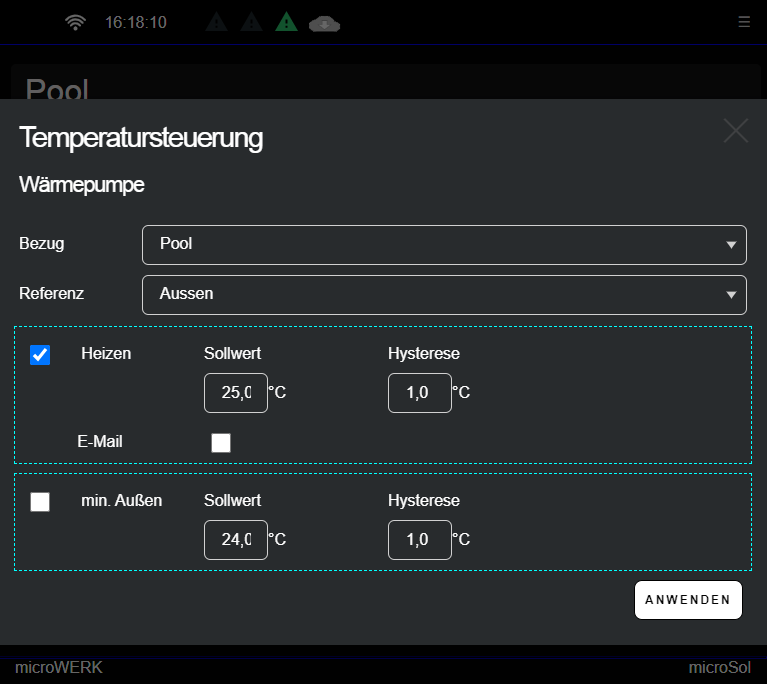Uncheck the Heizen checkbox
Viewport: 767px width, 684px height.
(40, 355)
